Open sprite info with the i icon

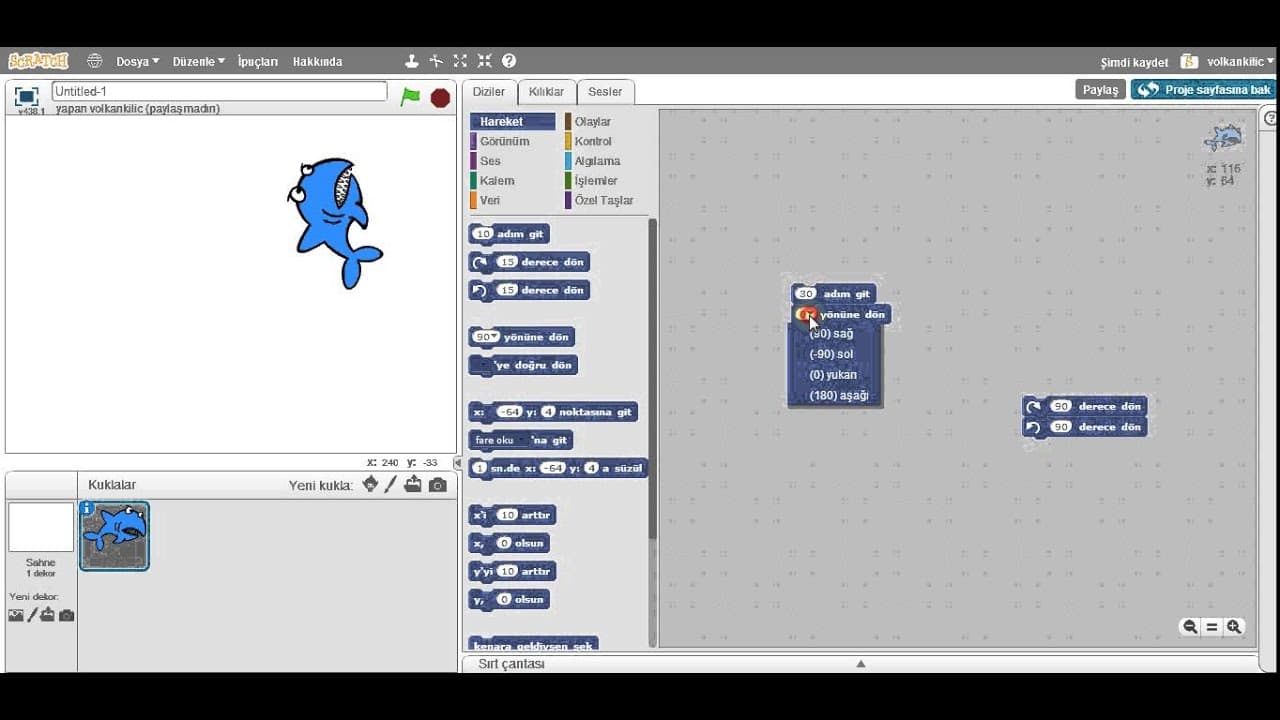[87, 508]
